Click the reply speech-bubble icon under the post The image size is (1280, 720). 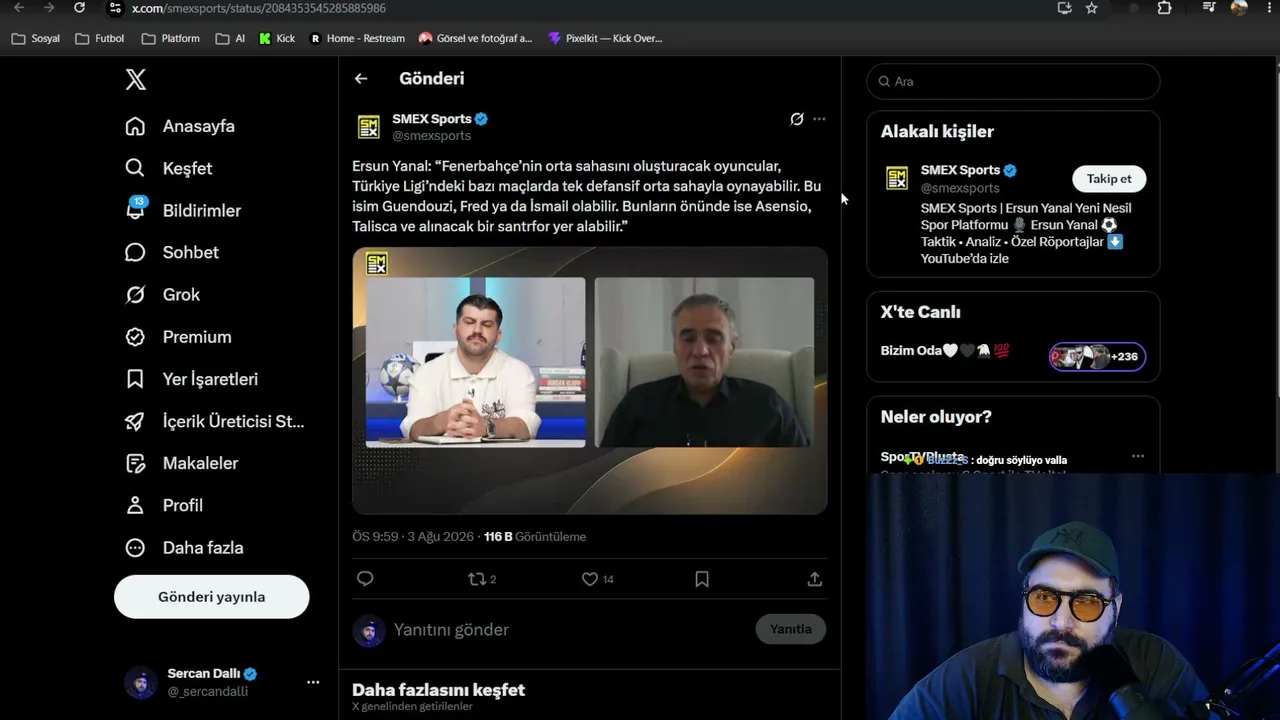[x=365, y=579]
